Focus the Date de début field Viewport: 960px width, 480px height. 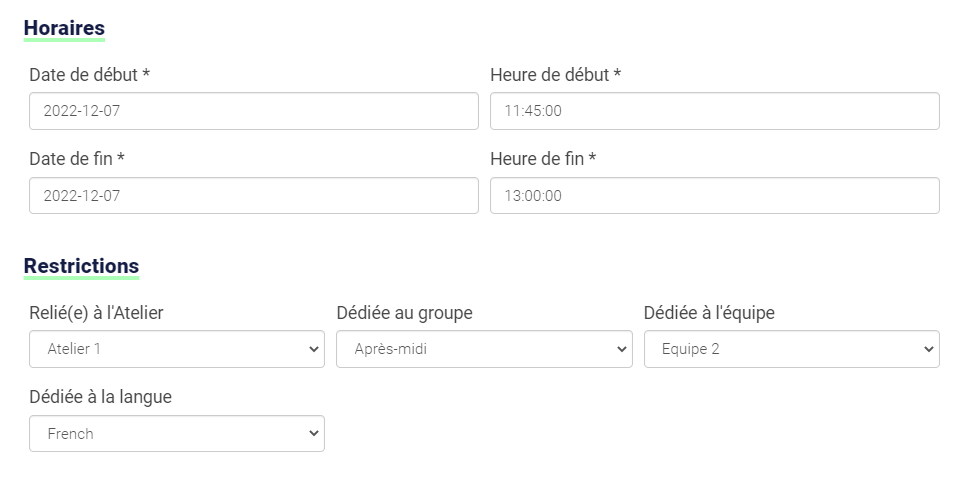tap(254, 111)
